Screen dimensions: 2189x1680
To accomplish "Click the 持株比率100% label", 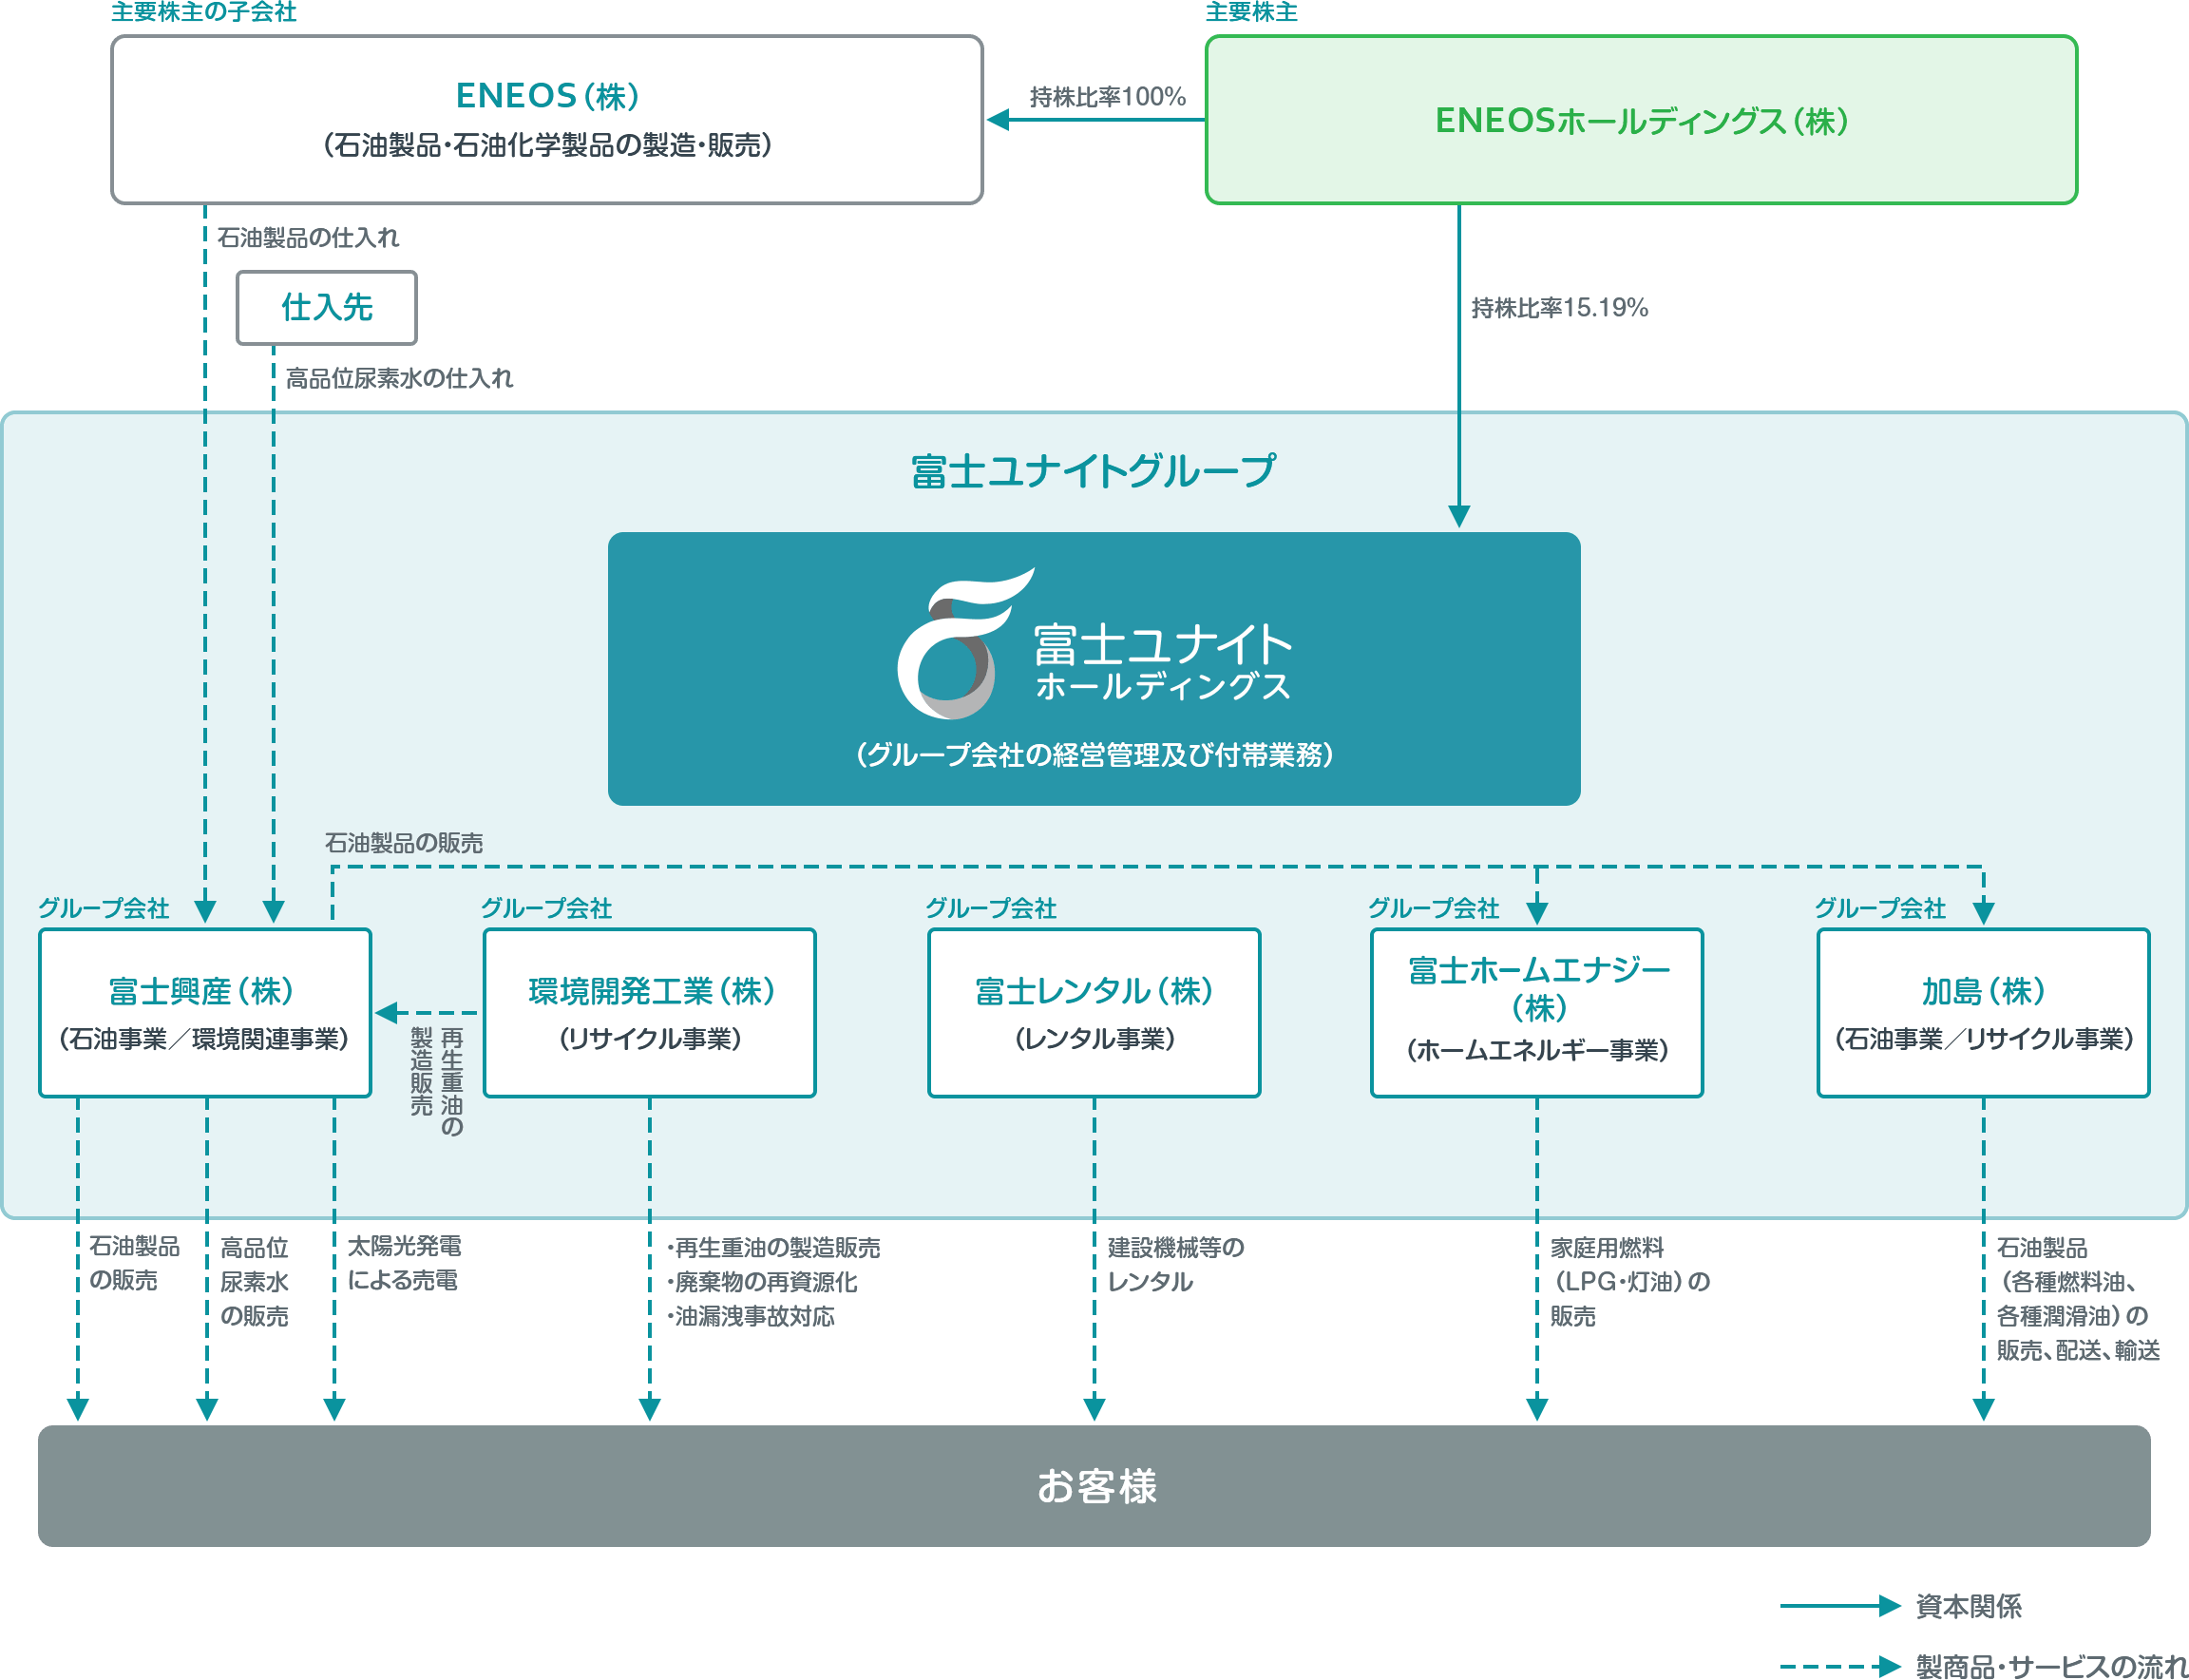I will tap(1107, 97).
